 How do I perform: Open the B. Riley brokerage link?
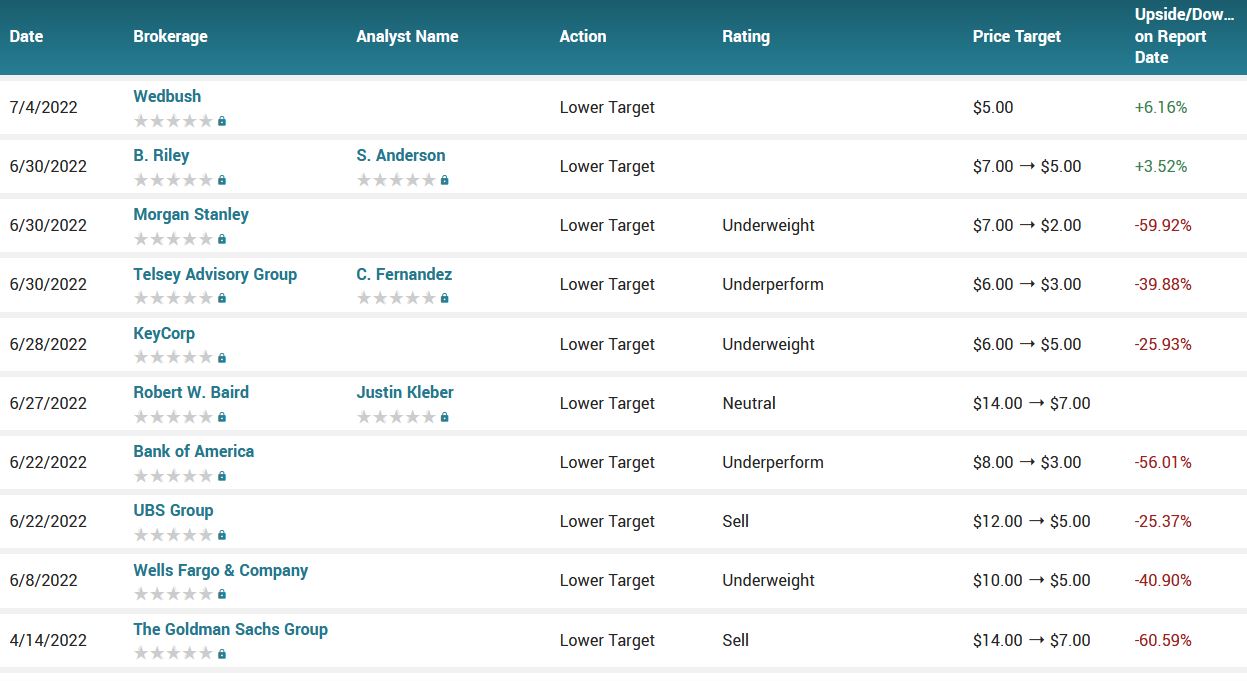tap(161, 155)
